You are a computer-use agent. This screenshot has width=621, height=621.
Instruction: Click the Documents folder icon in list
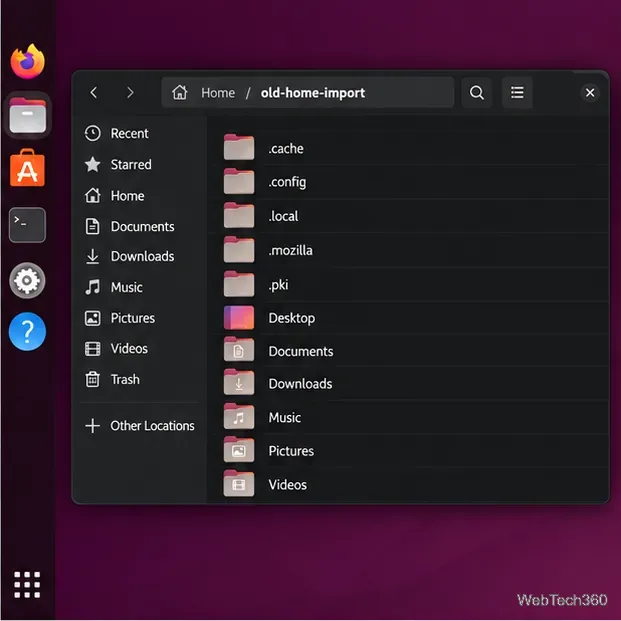point(239,350)
